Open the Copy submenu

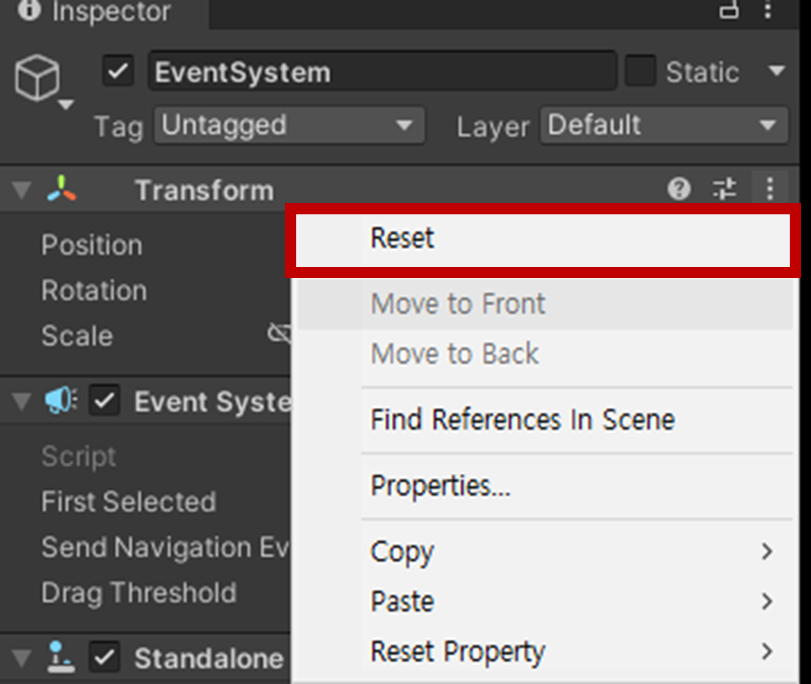[x=545, y=552]
